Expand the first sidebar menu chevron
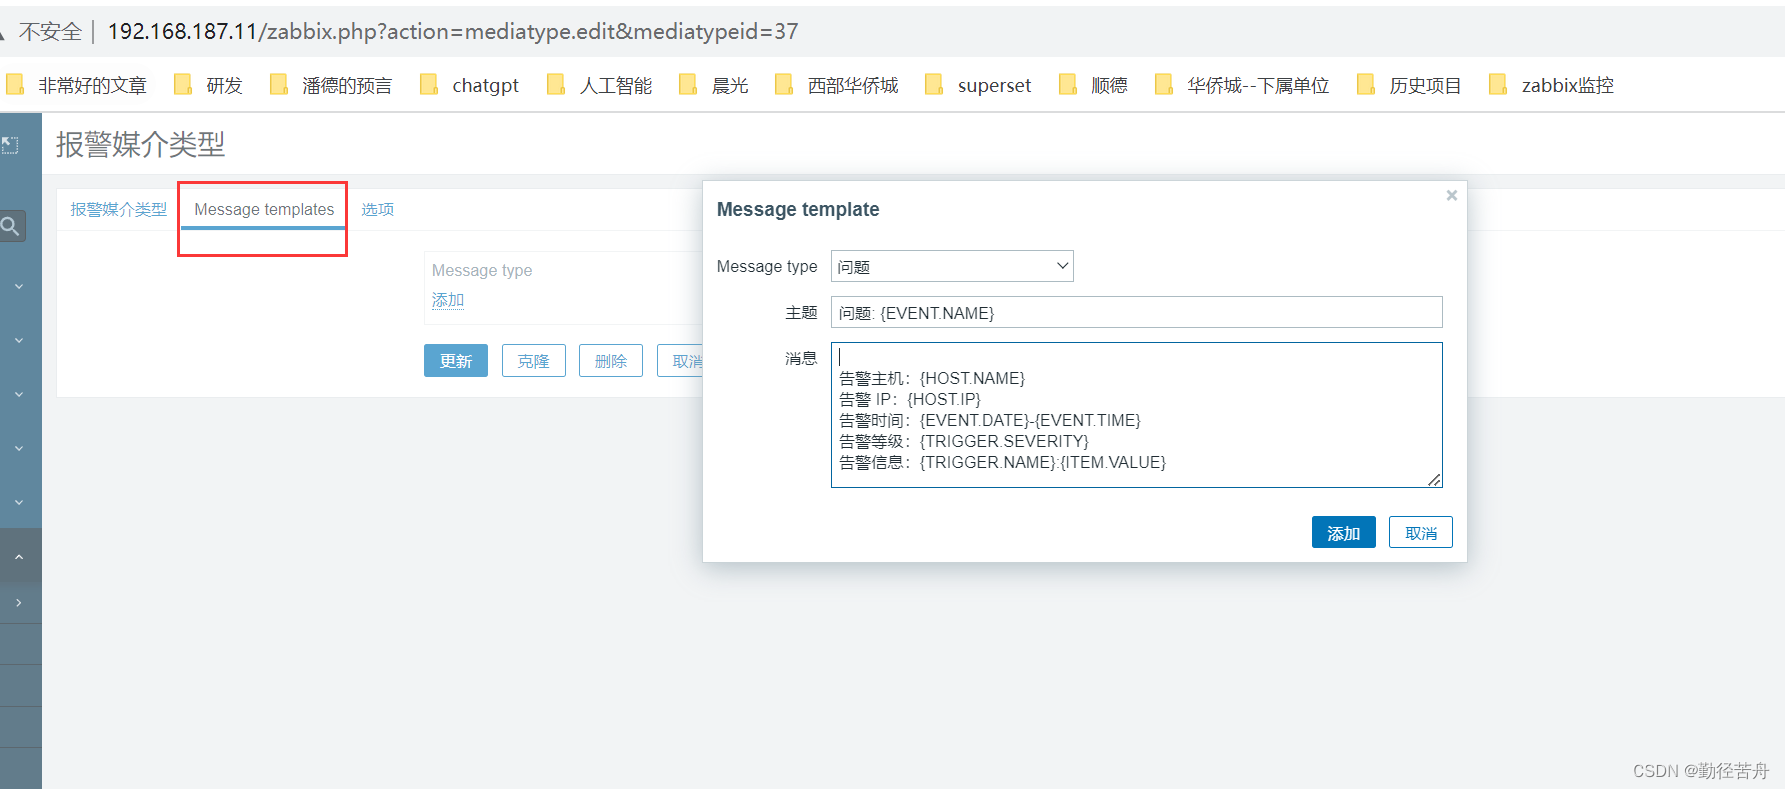 [19, 286]
